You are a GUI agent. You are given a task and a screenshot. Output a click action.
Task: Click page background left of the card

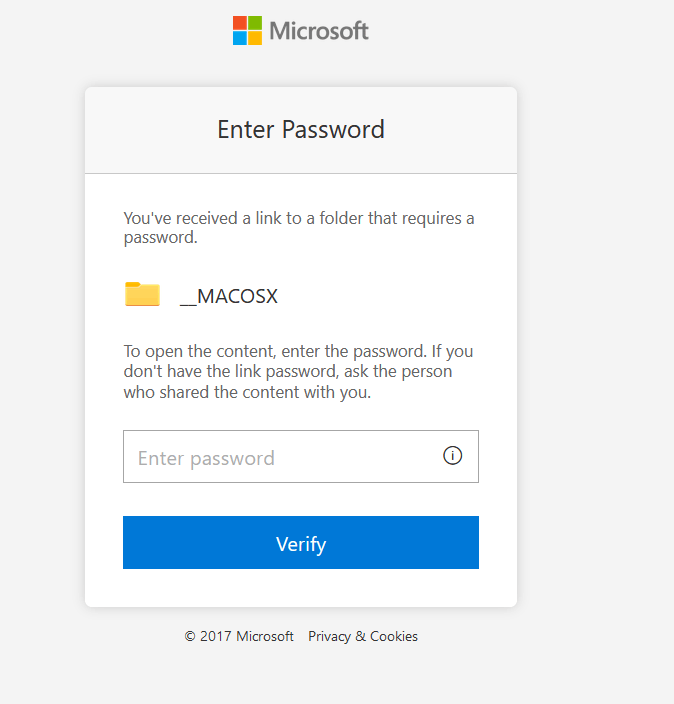tap(42, 350)
